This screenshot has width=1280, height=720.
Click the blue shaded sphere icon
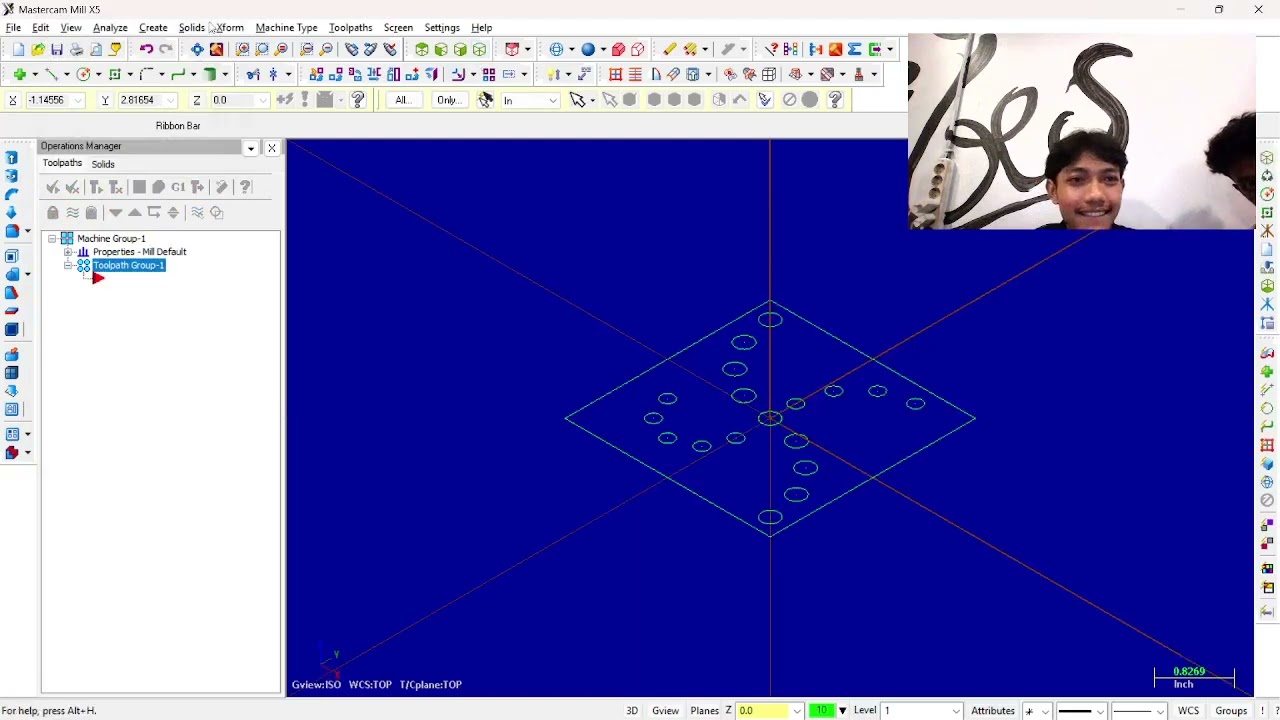tap(588, 49)
